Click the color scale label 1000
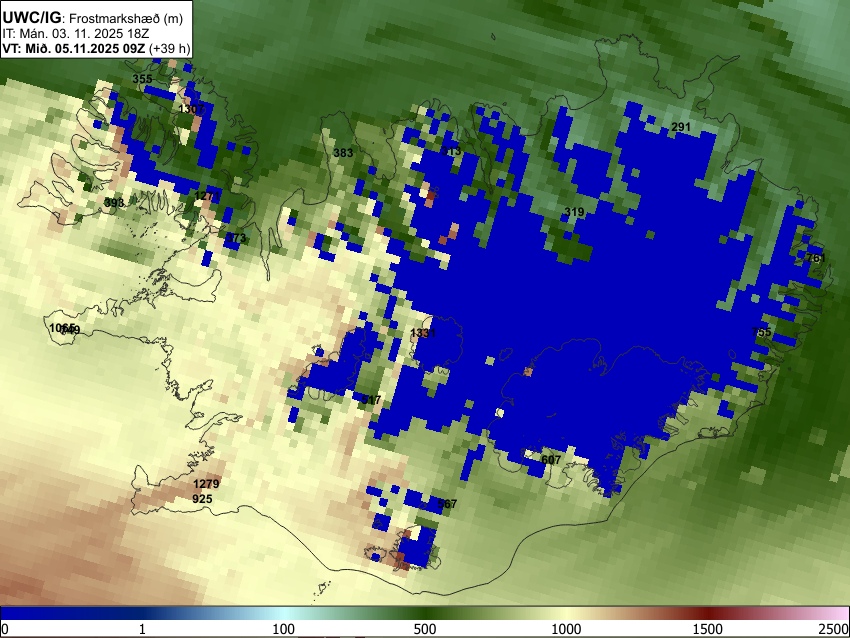The height and width of the screenshot is (638, 850). [566, 629]
